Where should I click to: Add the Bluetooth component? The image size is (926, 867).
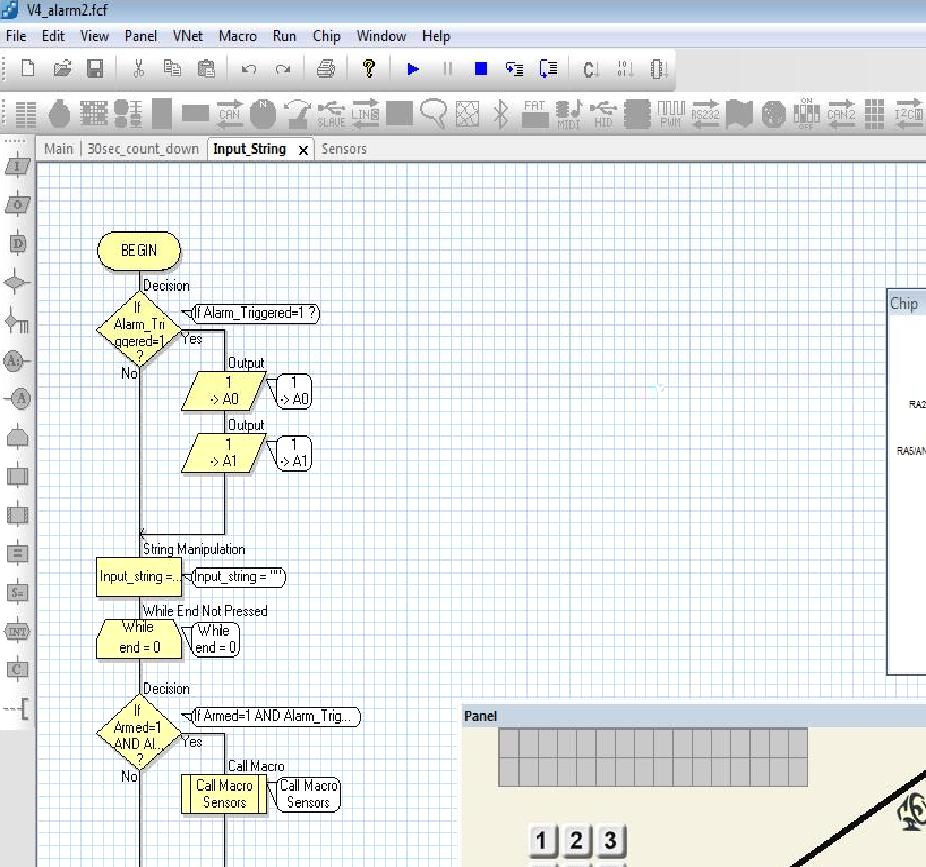tap(501, 113)
